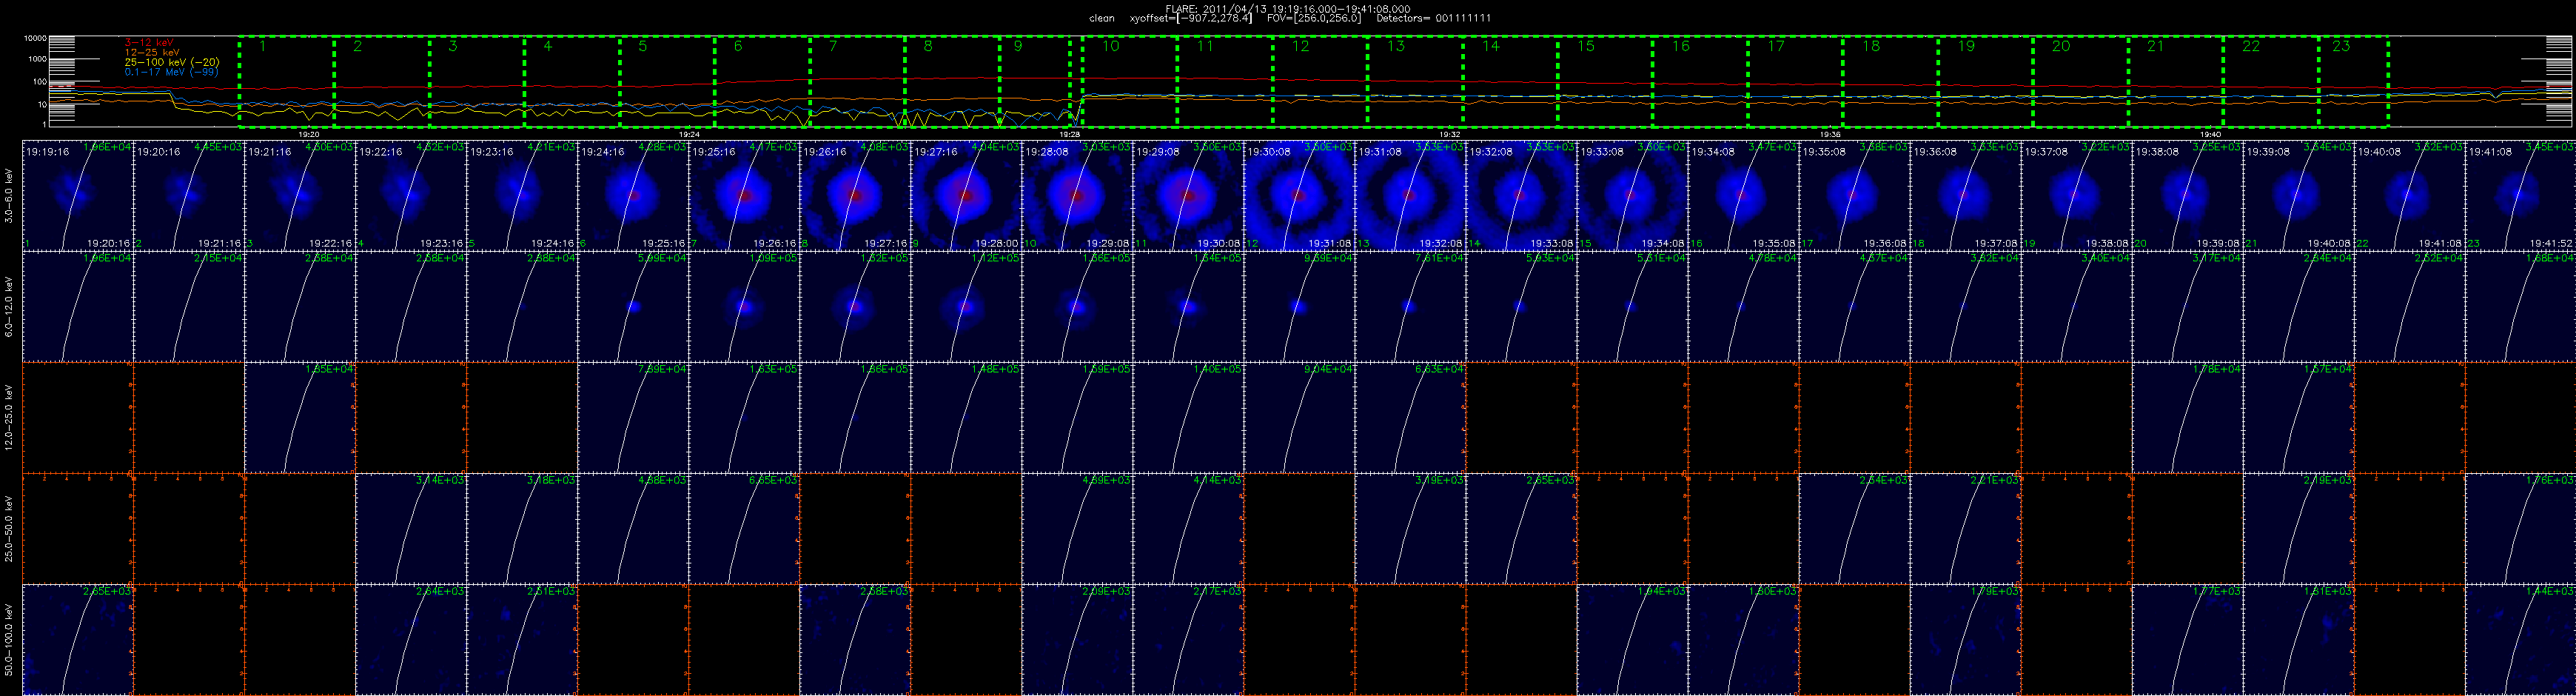This screenshot has height=696, width=2576.
Task: Click the 19:28 time axis tick label
Action: [x=1069, y=134]
